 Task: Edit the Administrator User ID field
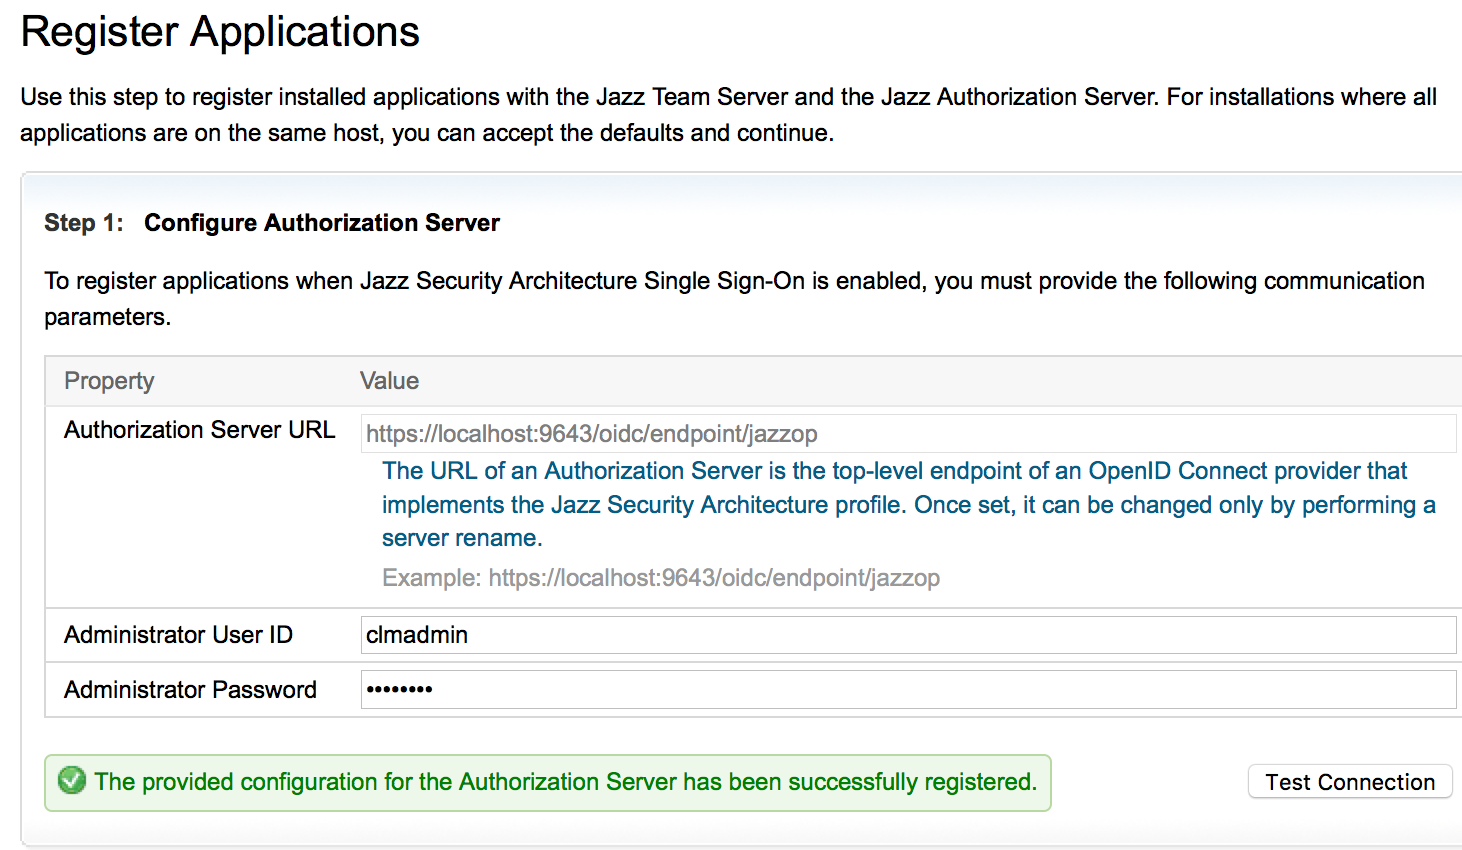[x=908, y=635]
